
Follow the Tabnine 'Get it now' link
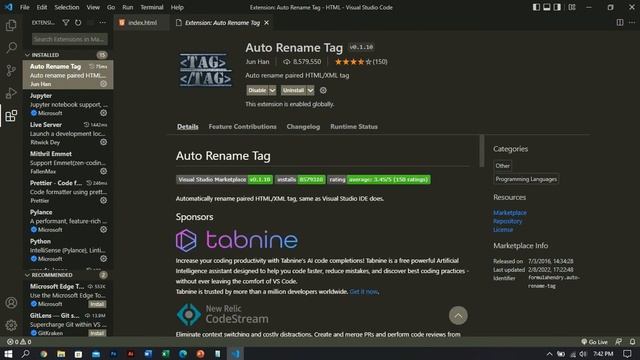[x=364, y=291]
